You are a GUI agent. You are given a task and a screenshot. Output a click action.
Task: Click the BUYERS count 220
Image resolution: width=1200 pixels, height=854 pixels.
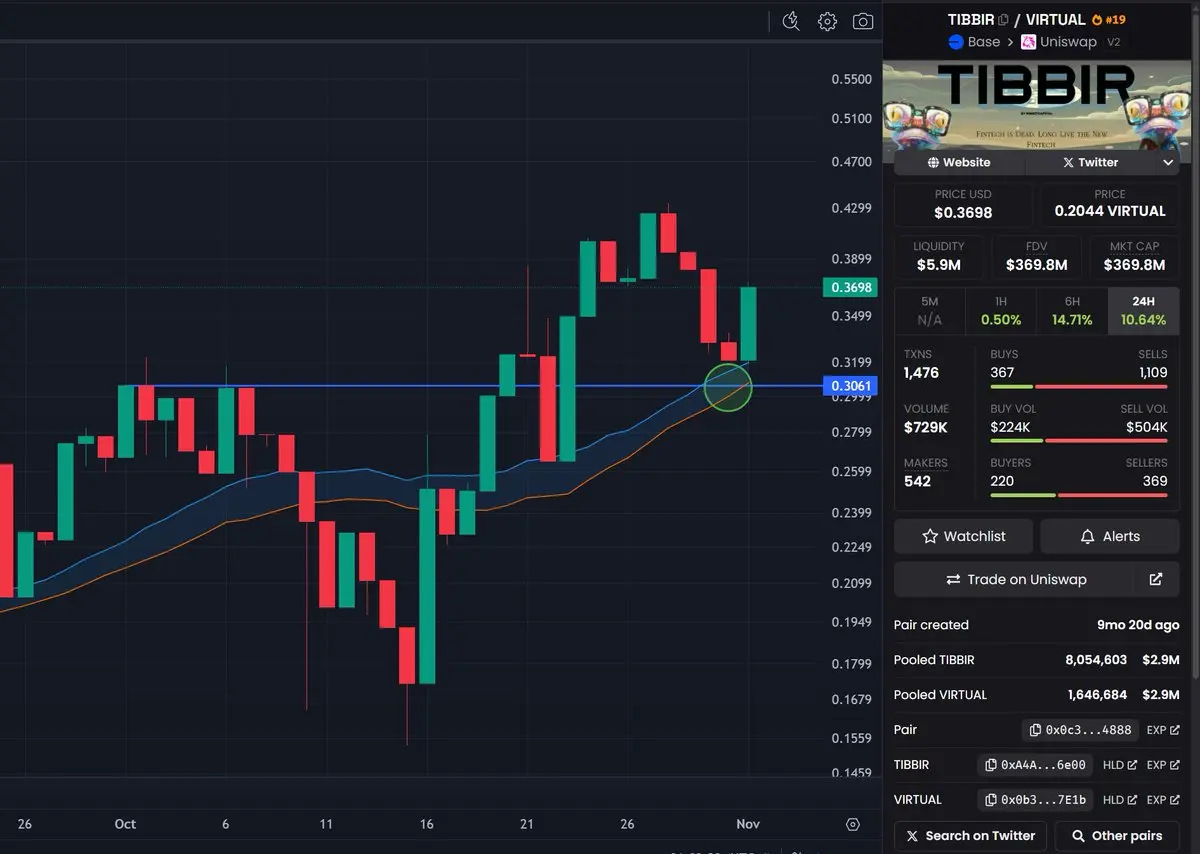tap(1002, 481)
